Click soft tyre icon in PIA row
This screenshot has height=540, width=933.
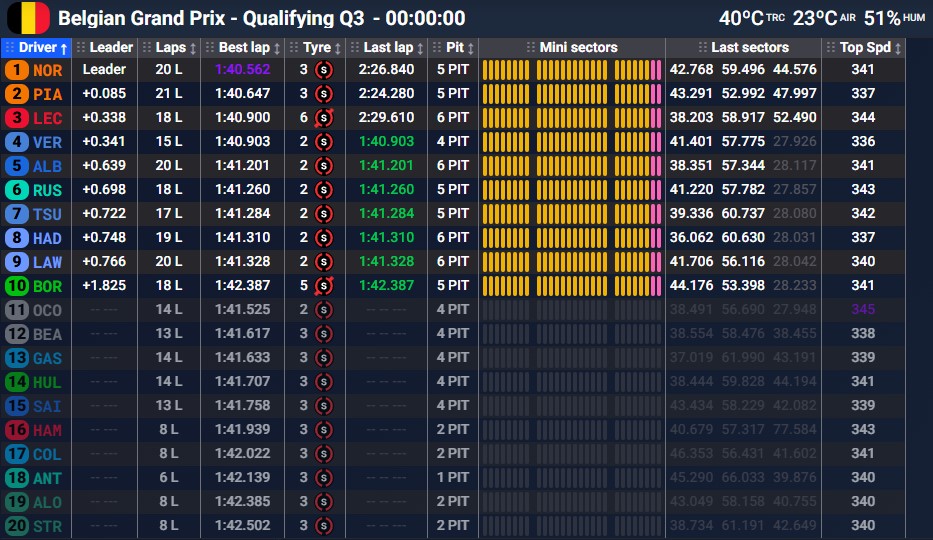[324, 93]
